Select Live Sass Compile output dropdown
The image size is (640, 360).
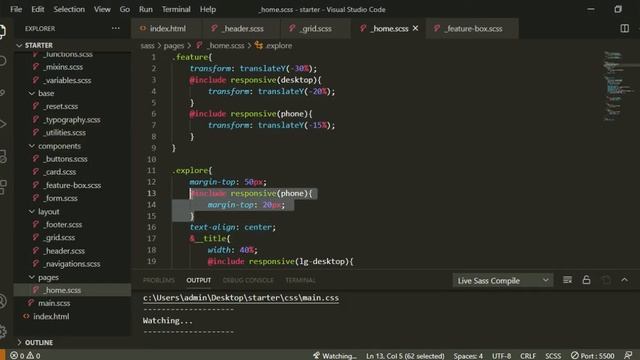click(502, 280)
